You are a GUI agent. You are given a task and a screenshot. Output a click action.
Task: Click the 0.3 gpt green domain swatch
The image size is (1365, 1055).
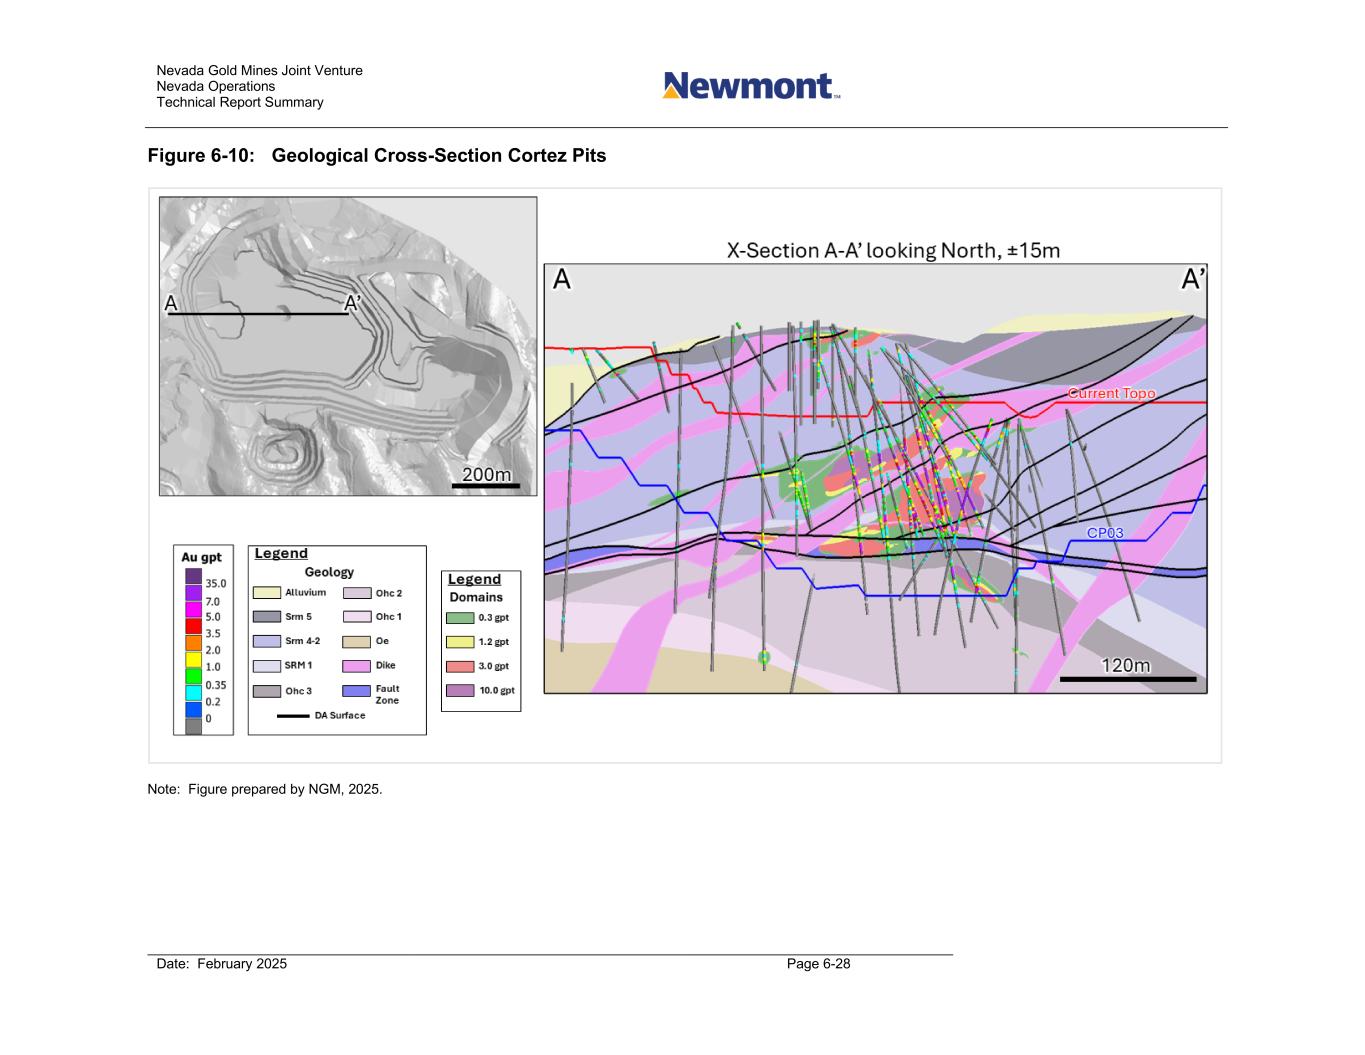(x=459, y=618)
